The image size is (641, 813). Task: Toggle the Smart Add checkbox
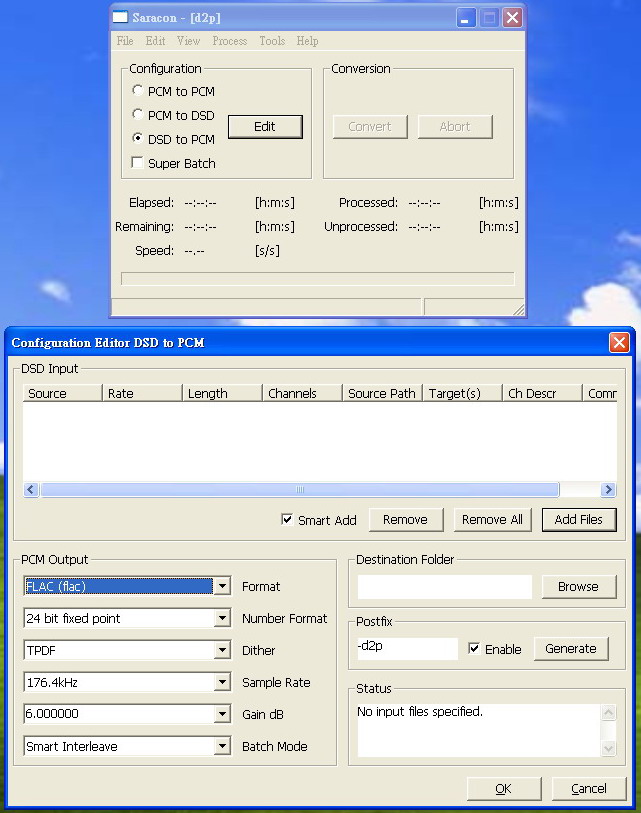tap(287, 519)
